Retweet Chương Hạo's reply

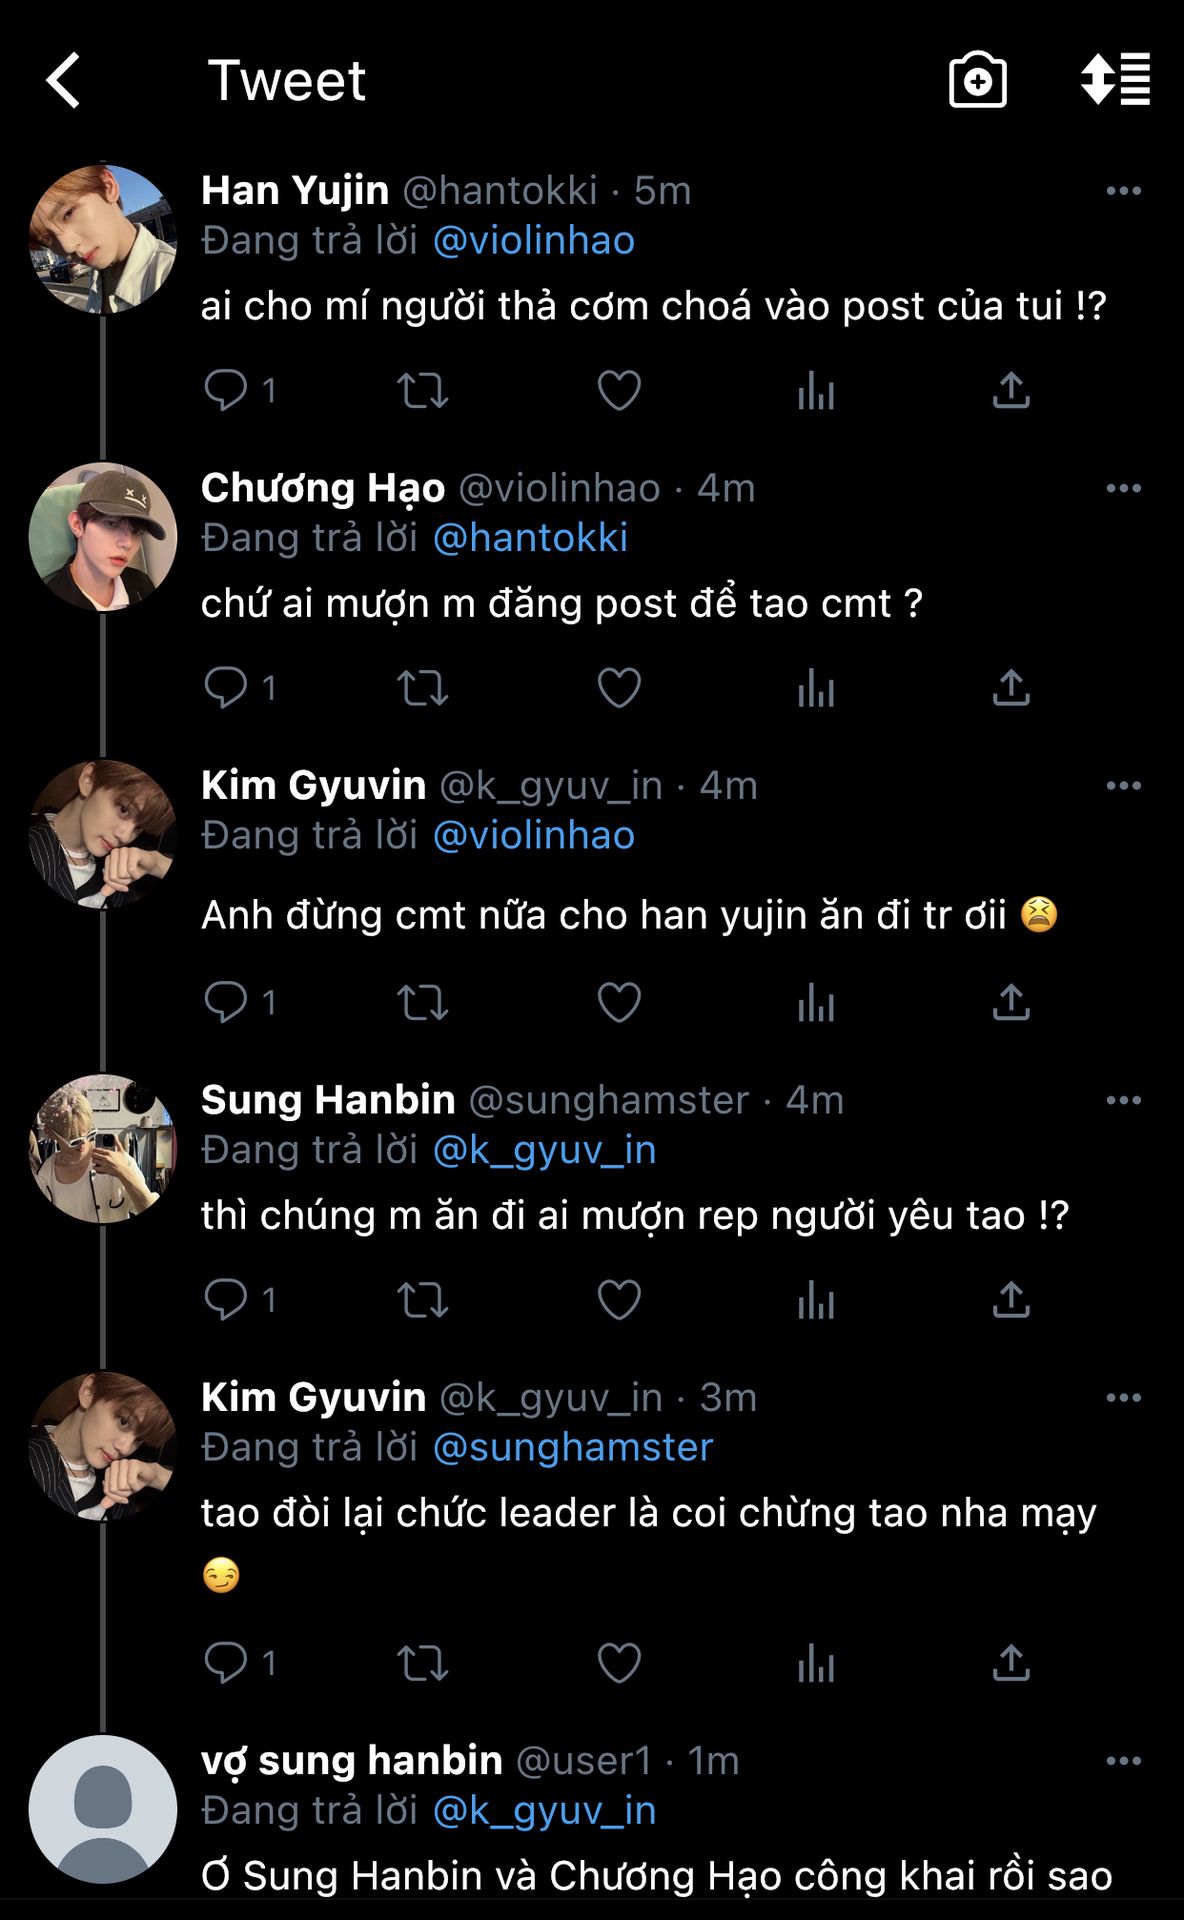tap(422, 688)
